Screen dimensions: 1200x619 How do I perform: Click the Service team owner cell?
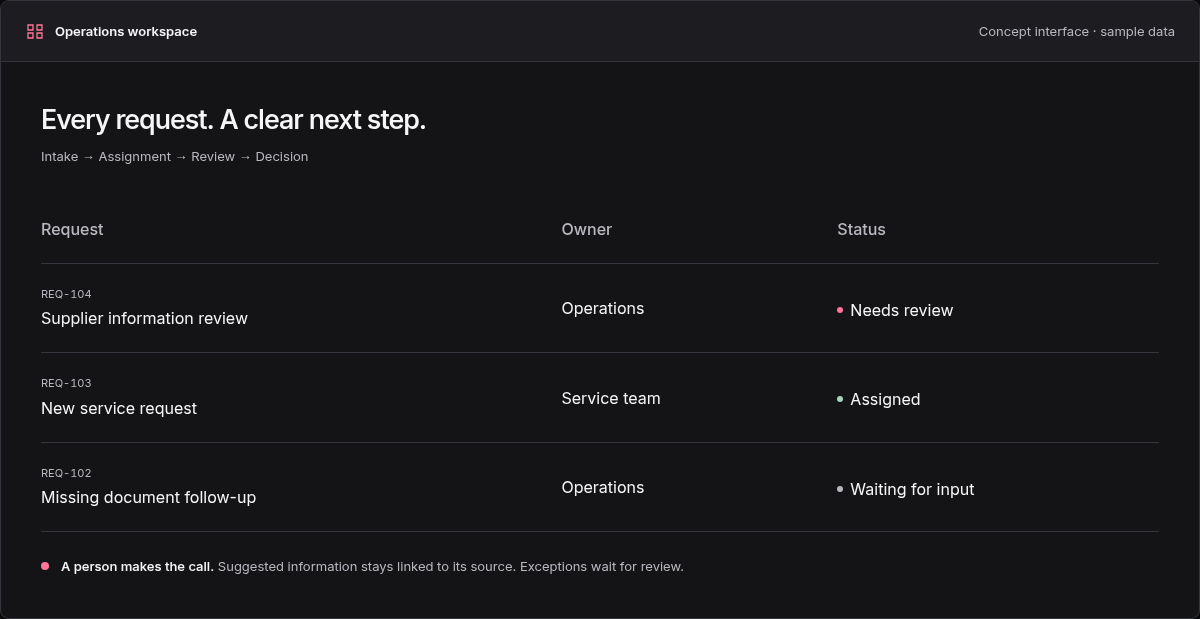click(611, 398)
